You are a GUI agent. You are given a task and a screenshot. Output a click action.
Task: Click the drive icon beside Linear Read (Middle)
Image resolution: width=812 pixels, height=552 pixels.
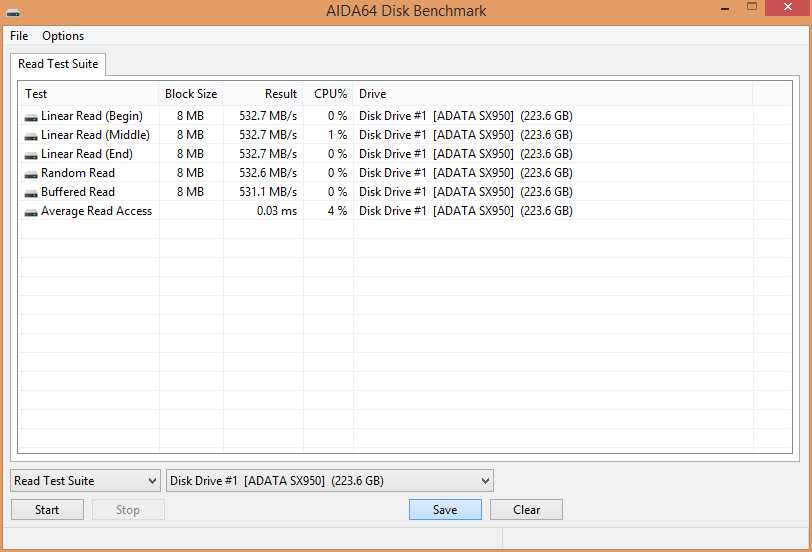pyautogui.click(x=31, y=137)
